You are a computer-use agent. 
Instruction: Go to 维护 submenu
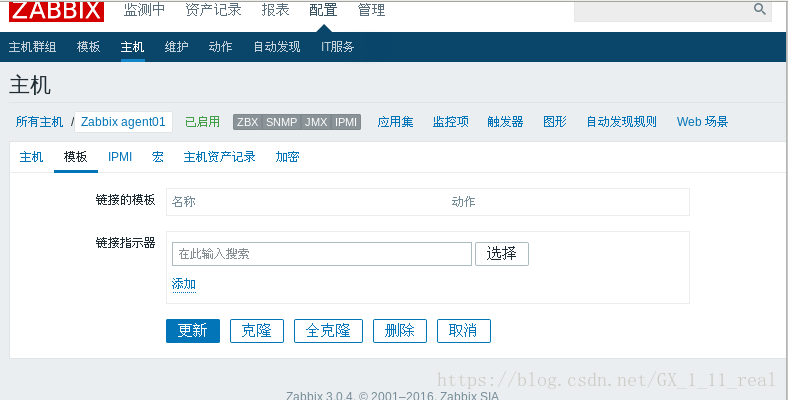click(x=176, y=47)
